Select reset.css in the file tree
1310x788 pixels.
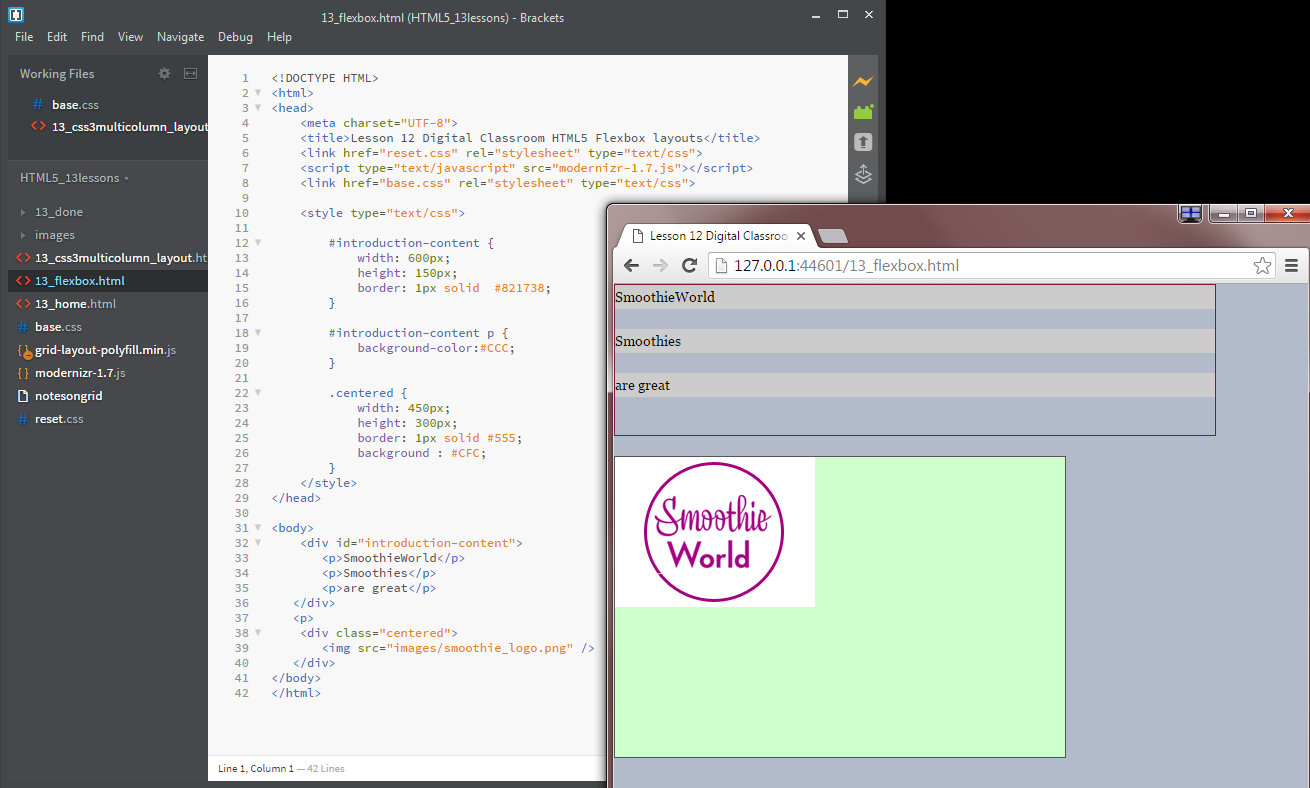pos(58,419)
